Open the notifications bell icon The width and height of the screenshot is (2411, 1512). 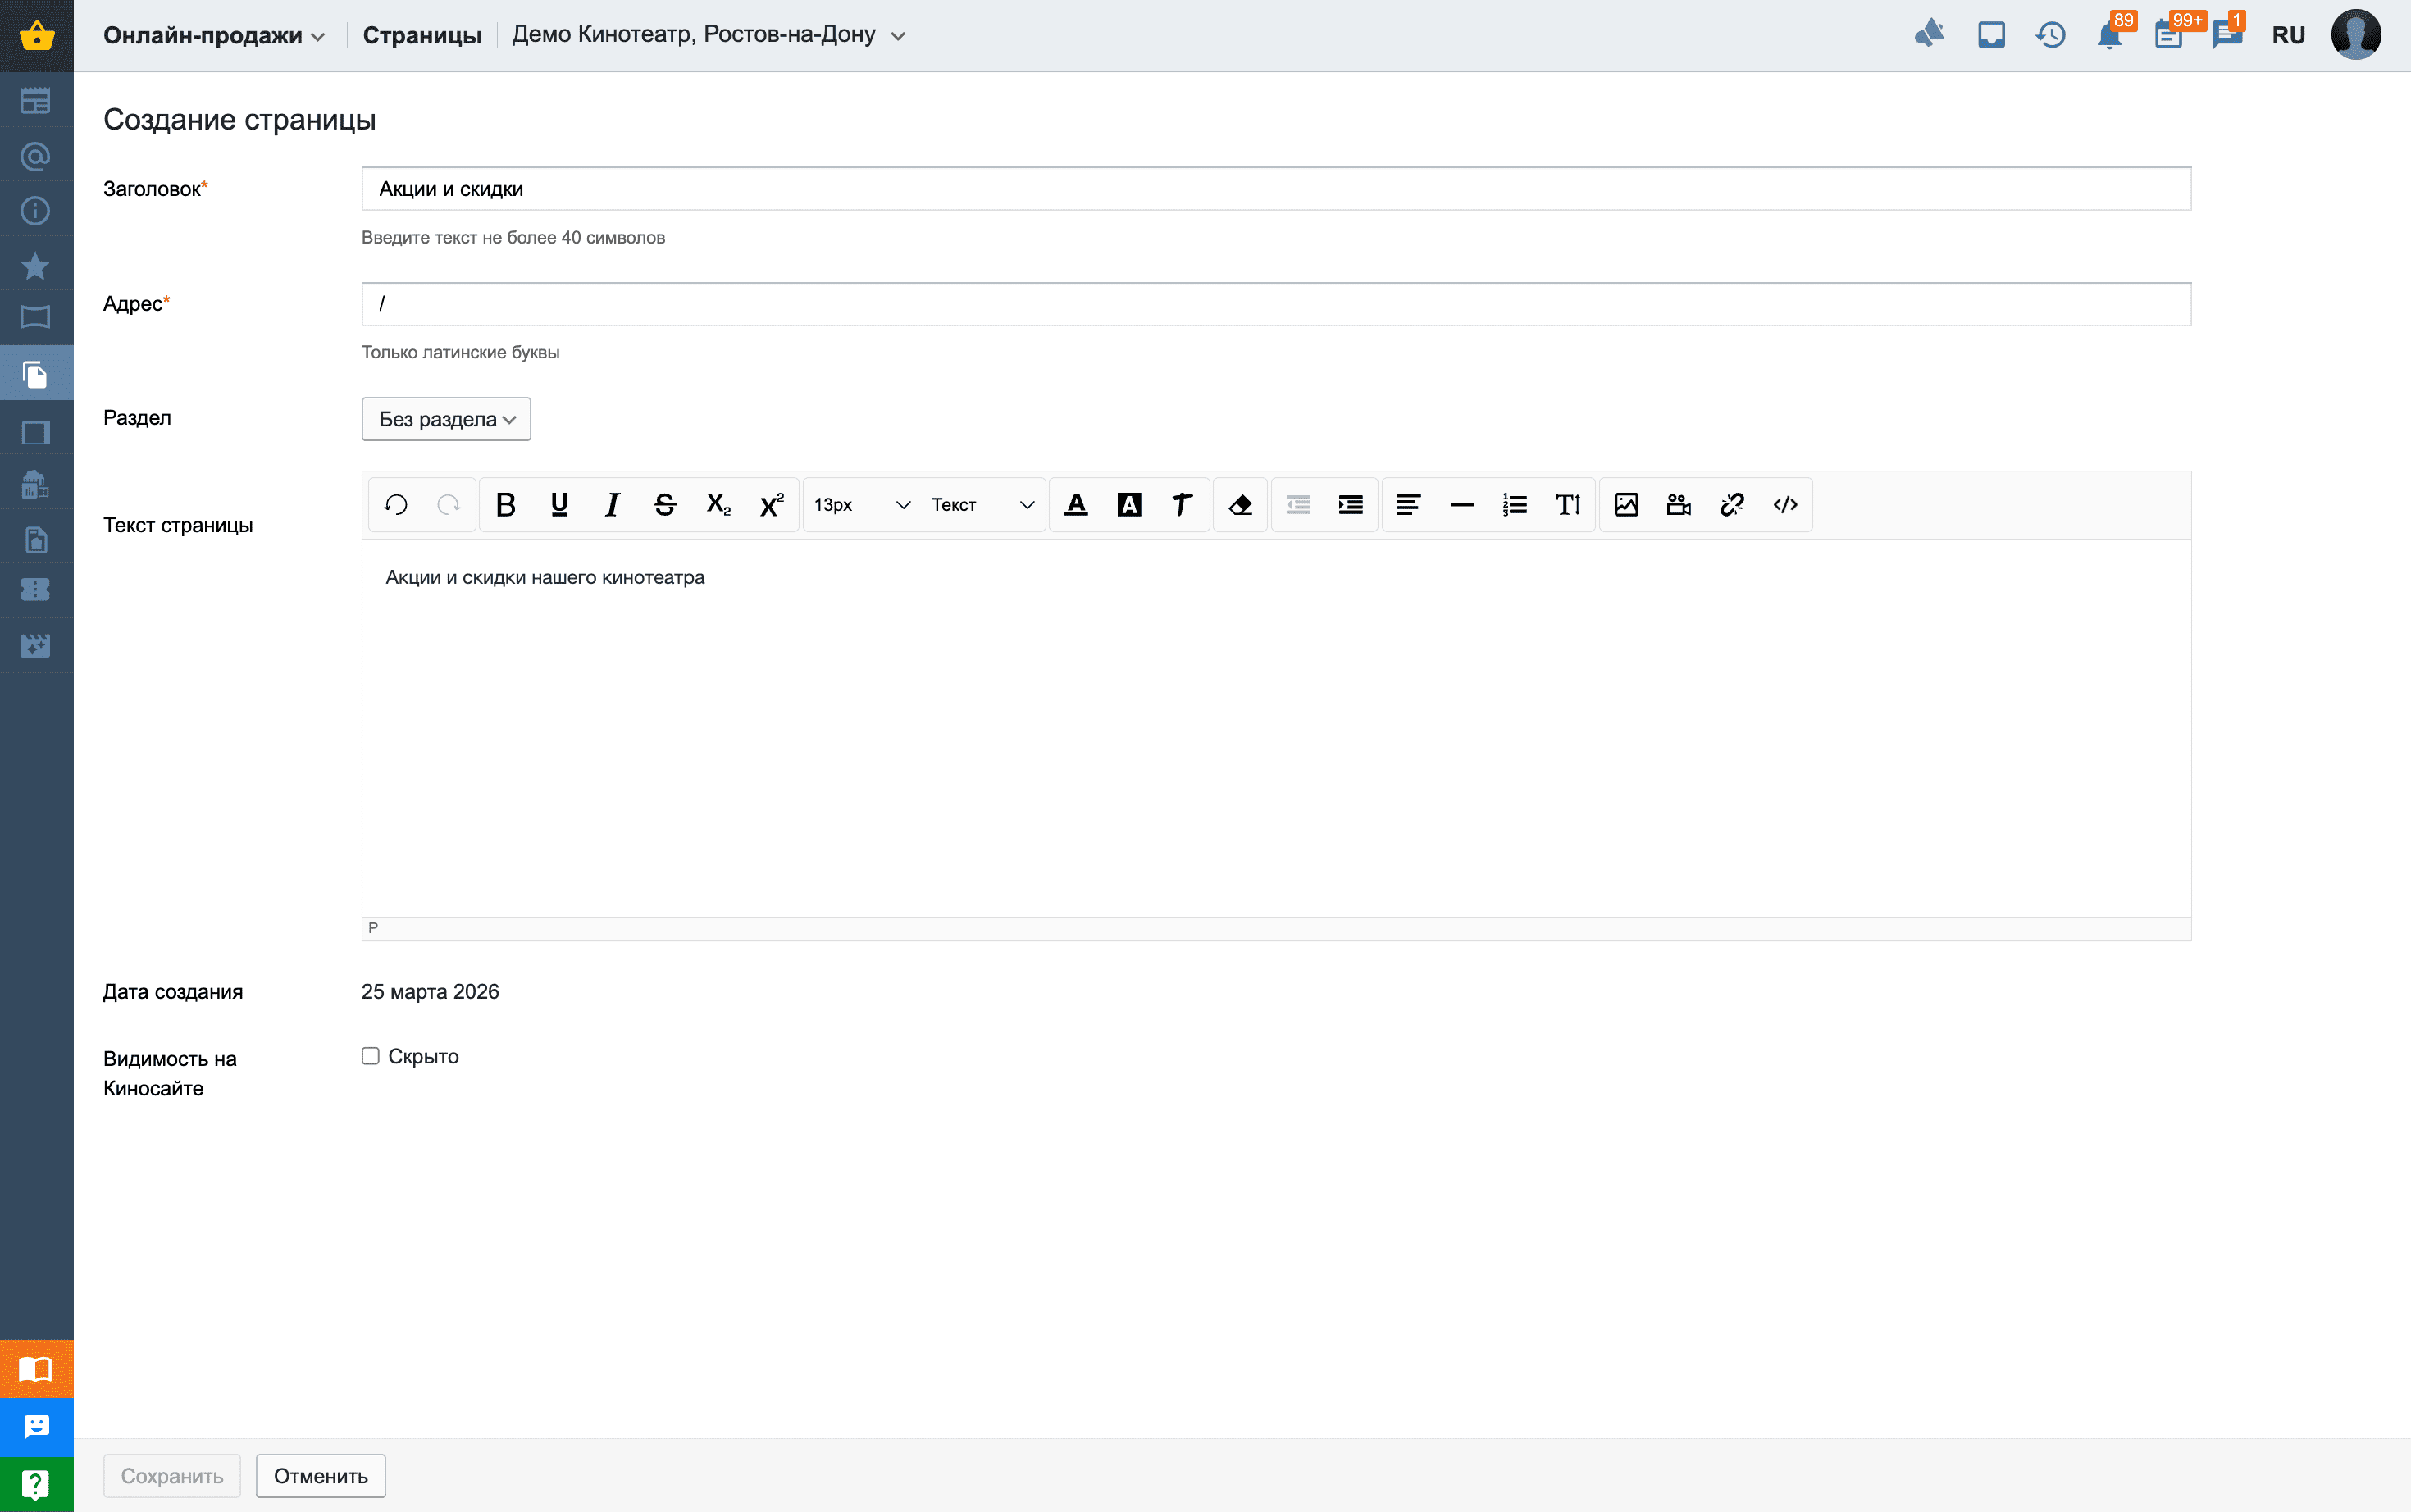(2109, 36)
